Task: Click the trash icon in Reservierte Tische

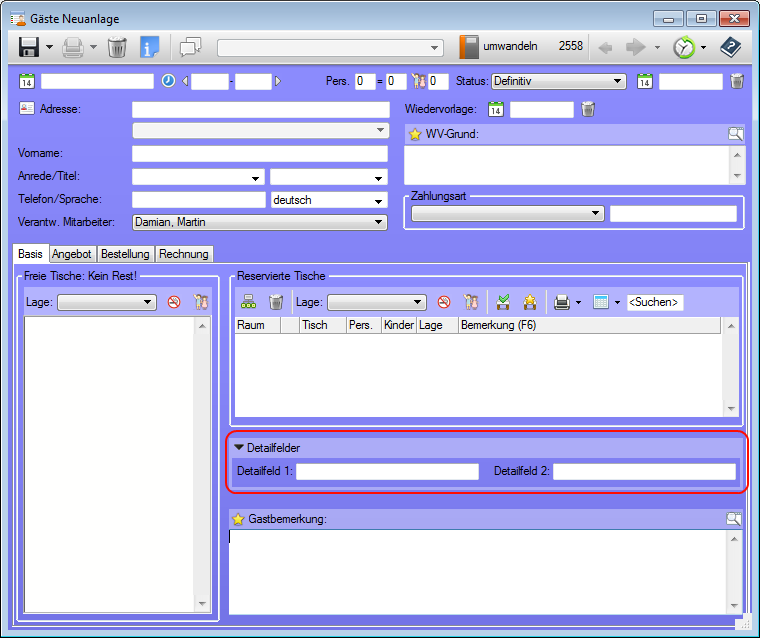Action: coord(276,302)
